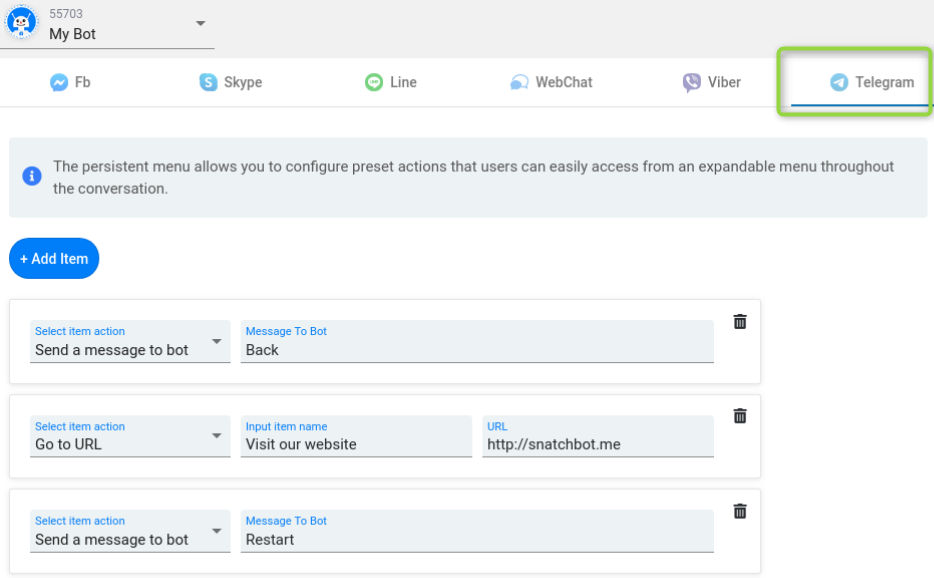Open the Go to URL action dropdown
This screenshot has width=934, height=578.
point(216,436)
